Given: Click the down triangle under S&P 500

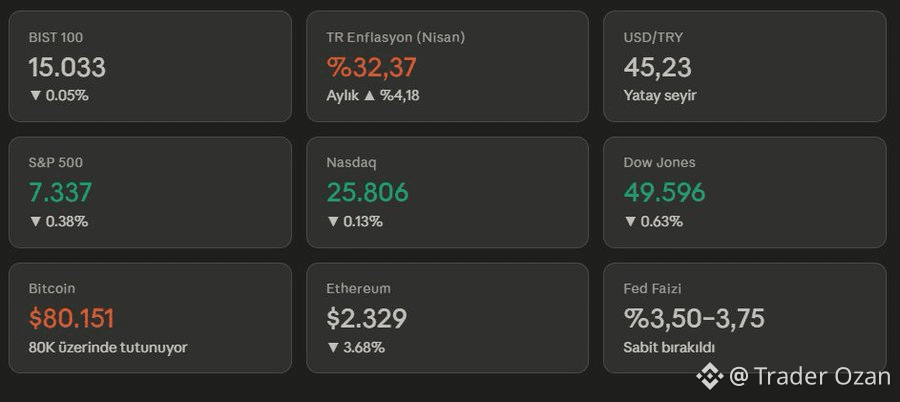Looking at the screenshot, I should click(x=36, y=222).
